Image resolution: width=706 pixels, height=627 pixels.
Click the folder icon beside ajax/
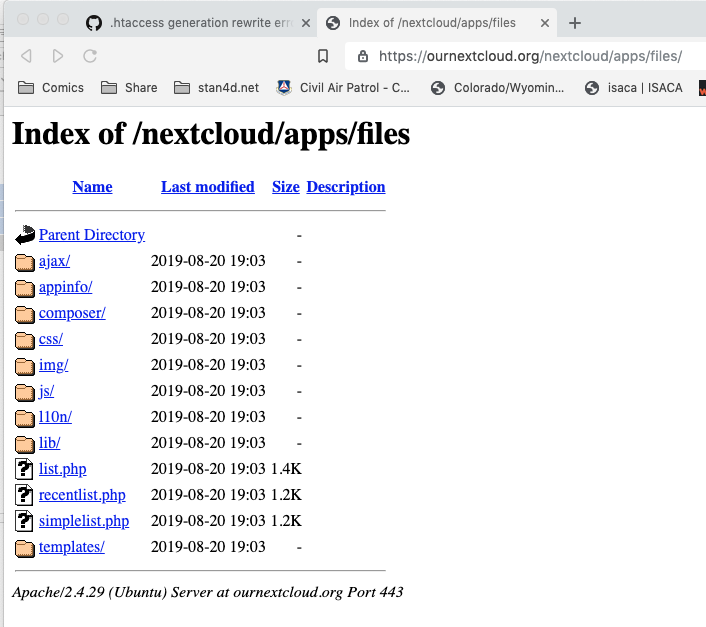click(x=25, y=262)
